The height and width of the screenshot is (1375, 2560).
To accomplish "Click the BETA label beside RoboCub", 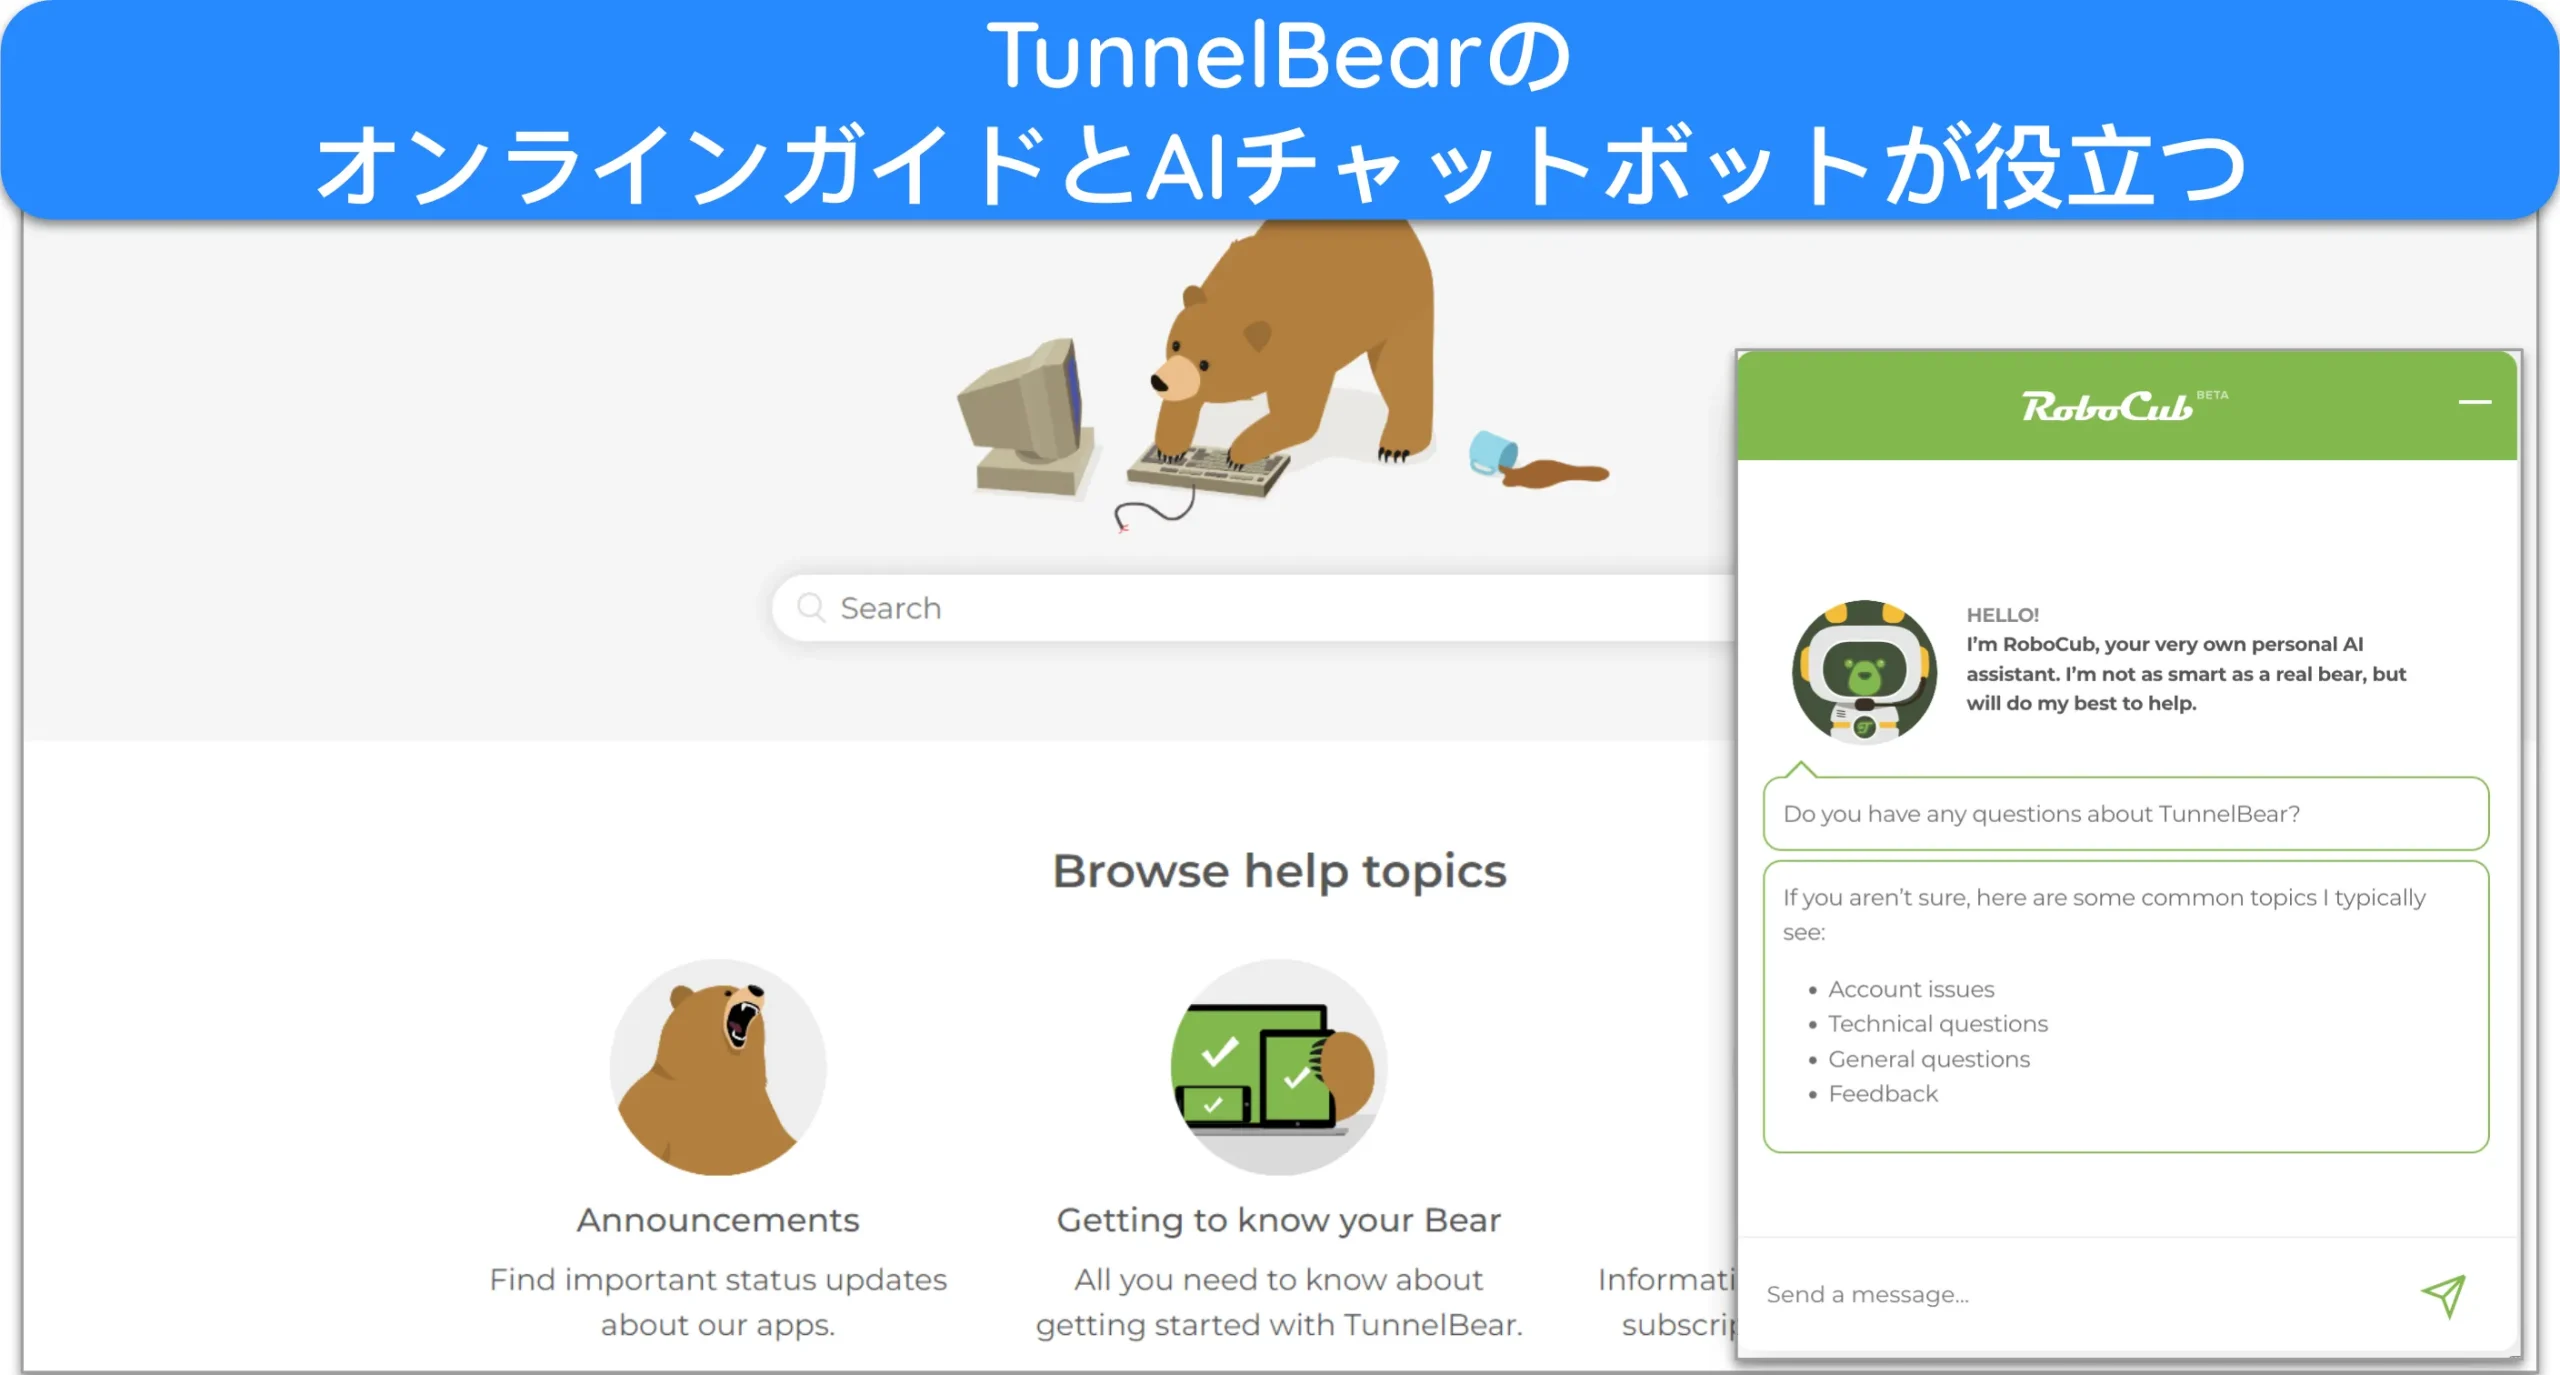I will [x=2212, y=395].
